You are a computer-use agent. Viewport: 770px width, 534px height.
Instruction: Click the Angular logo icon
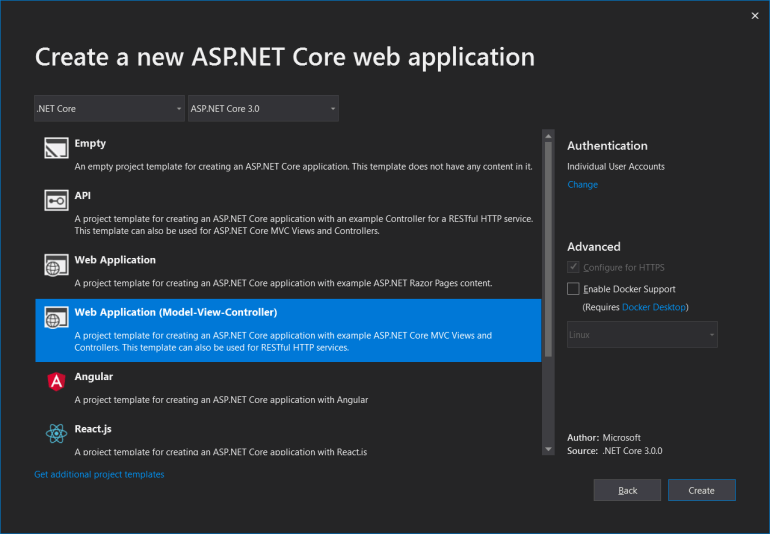point(56,381)
